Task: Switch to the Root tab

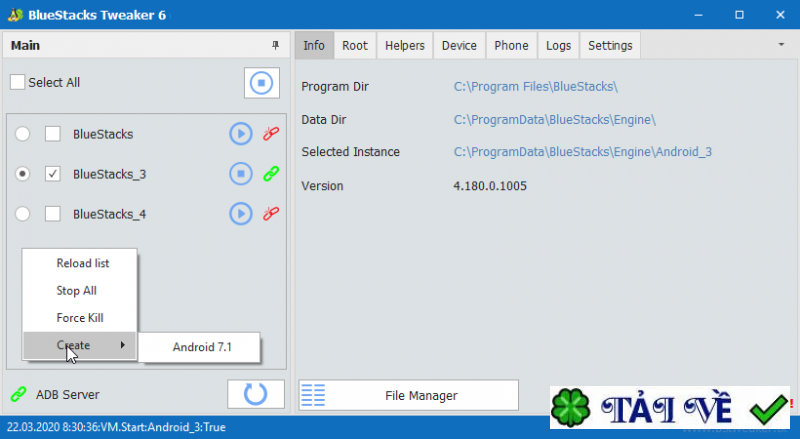Action: [355, 45]
